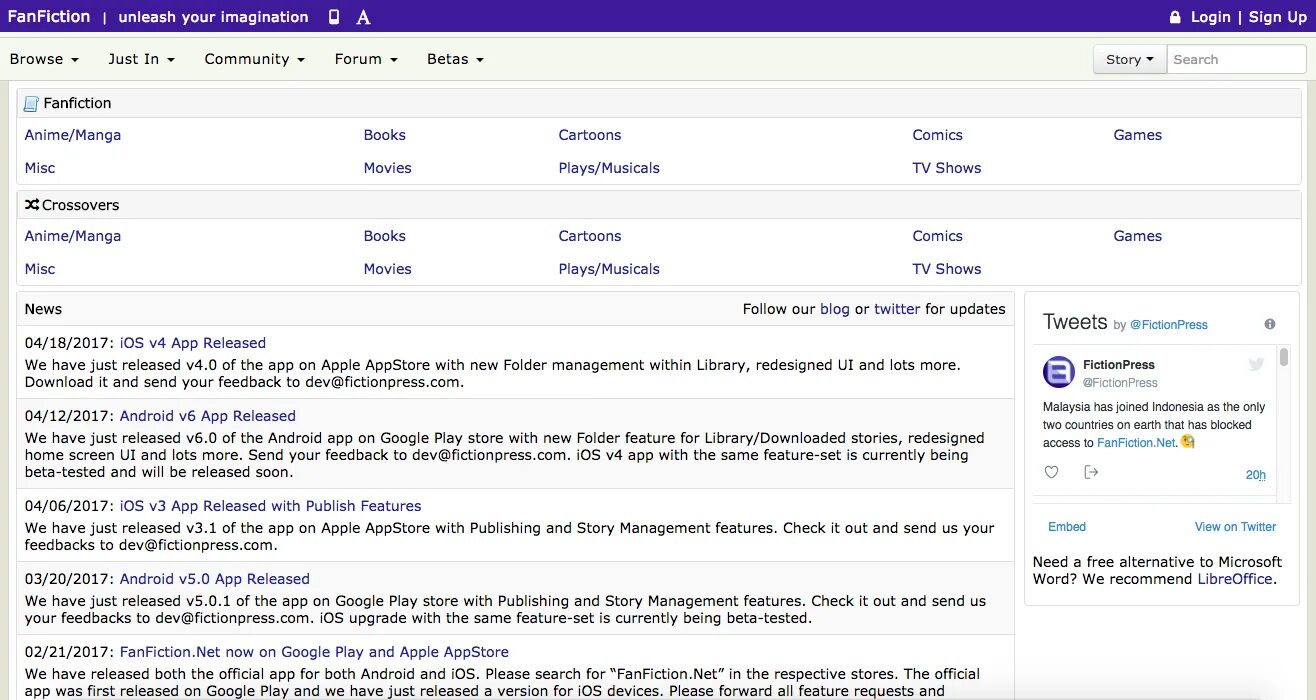The height and width of the screenshot is (700, 1316).
Task: Click the blog link in News header
Action: tap(835, 309)
